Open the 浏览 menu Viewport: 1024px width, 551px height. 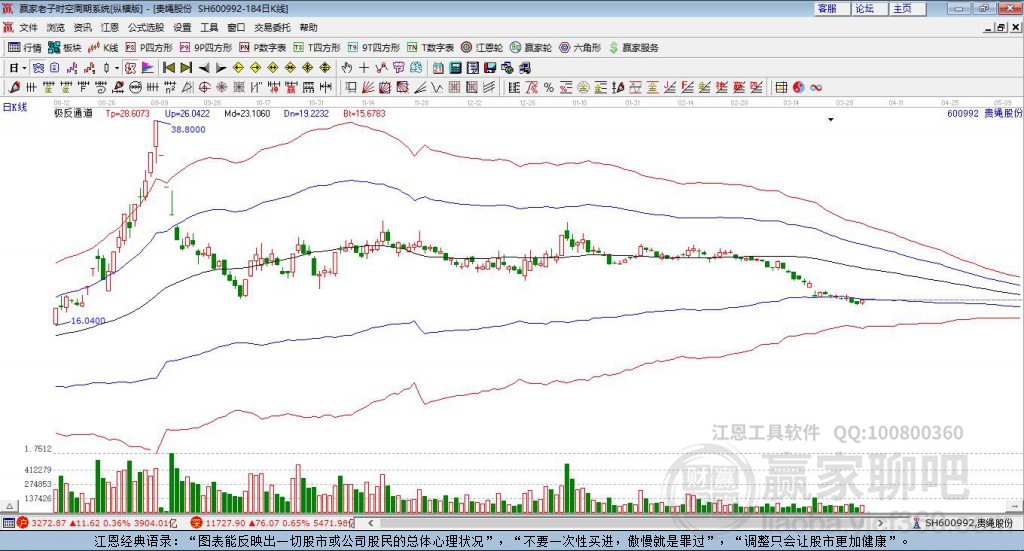(56, 27)
